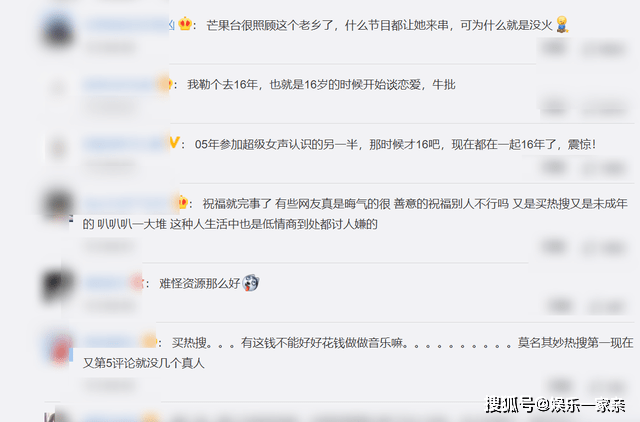Screen dimensions: 640x422
Task: Click the crown badge before 祝福就完事了 comment
Action: pos(182,202)
